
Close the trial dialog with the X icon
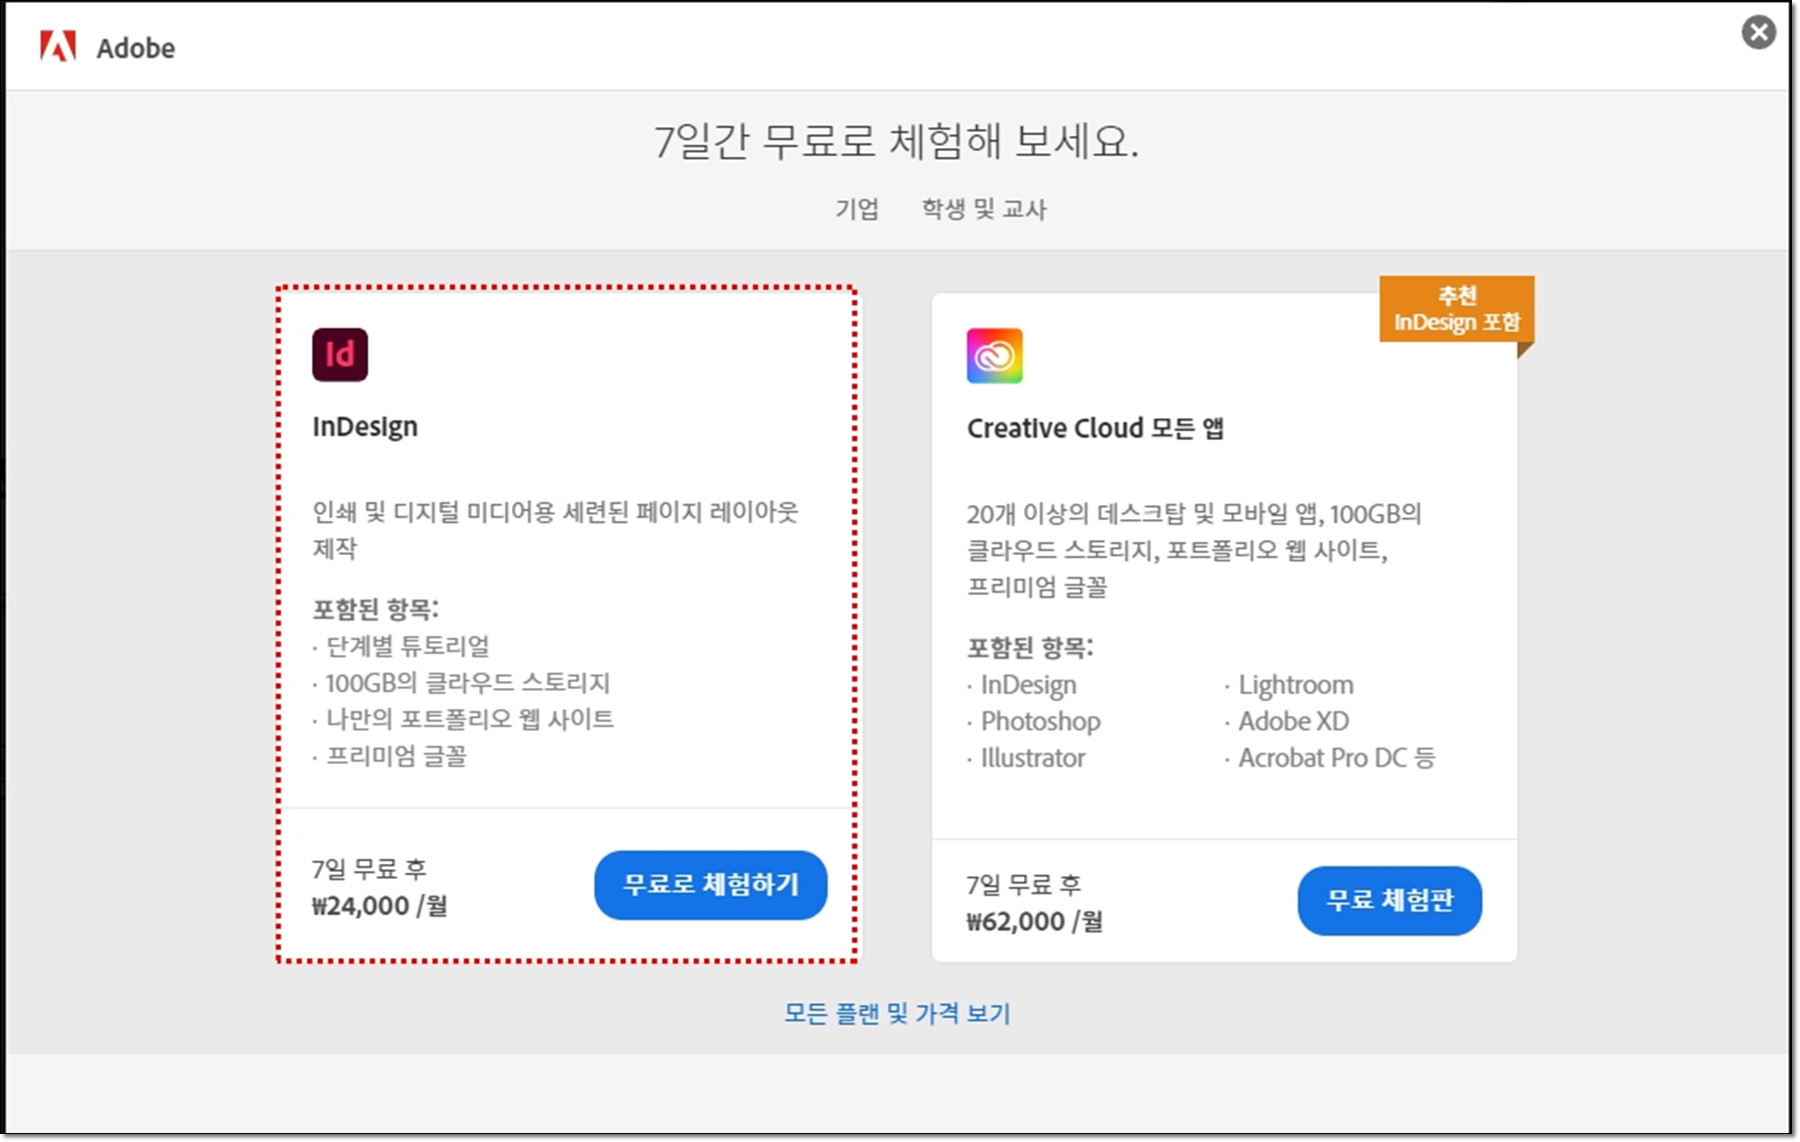click(1758, 32)
